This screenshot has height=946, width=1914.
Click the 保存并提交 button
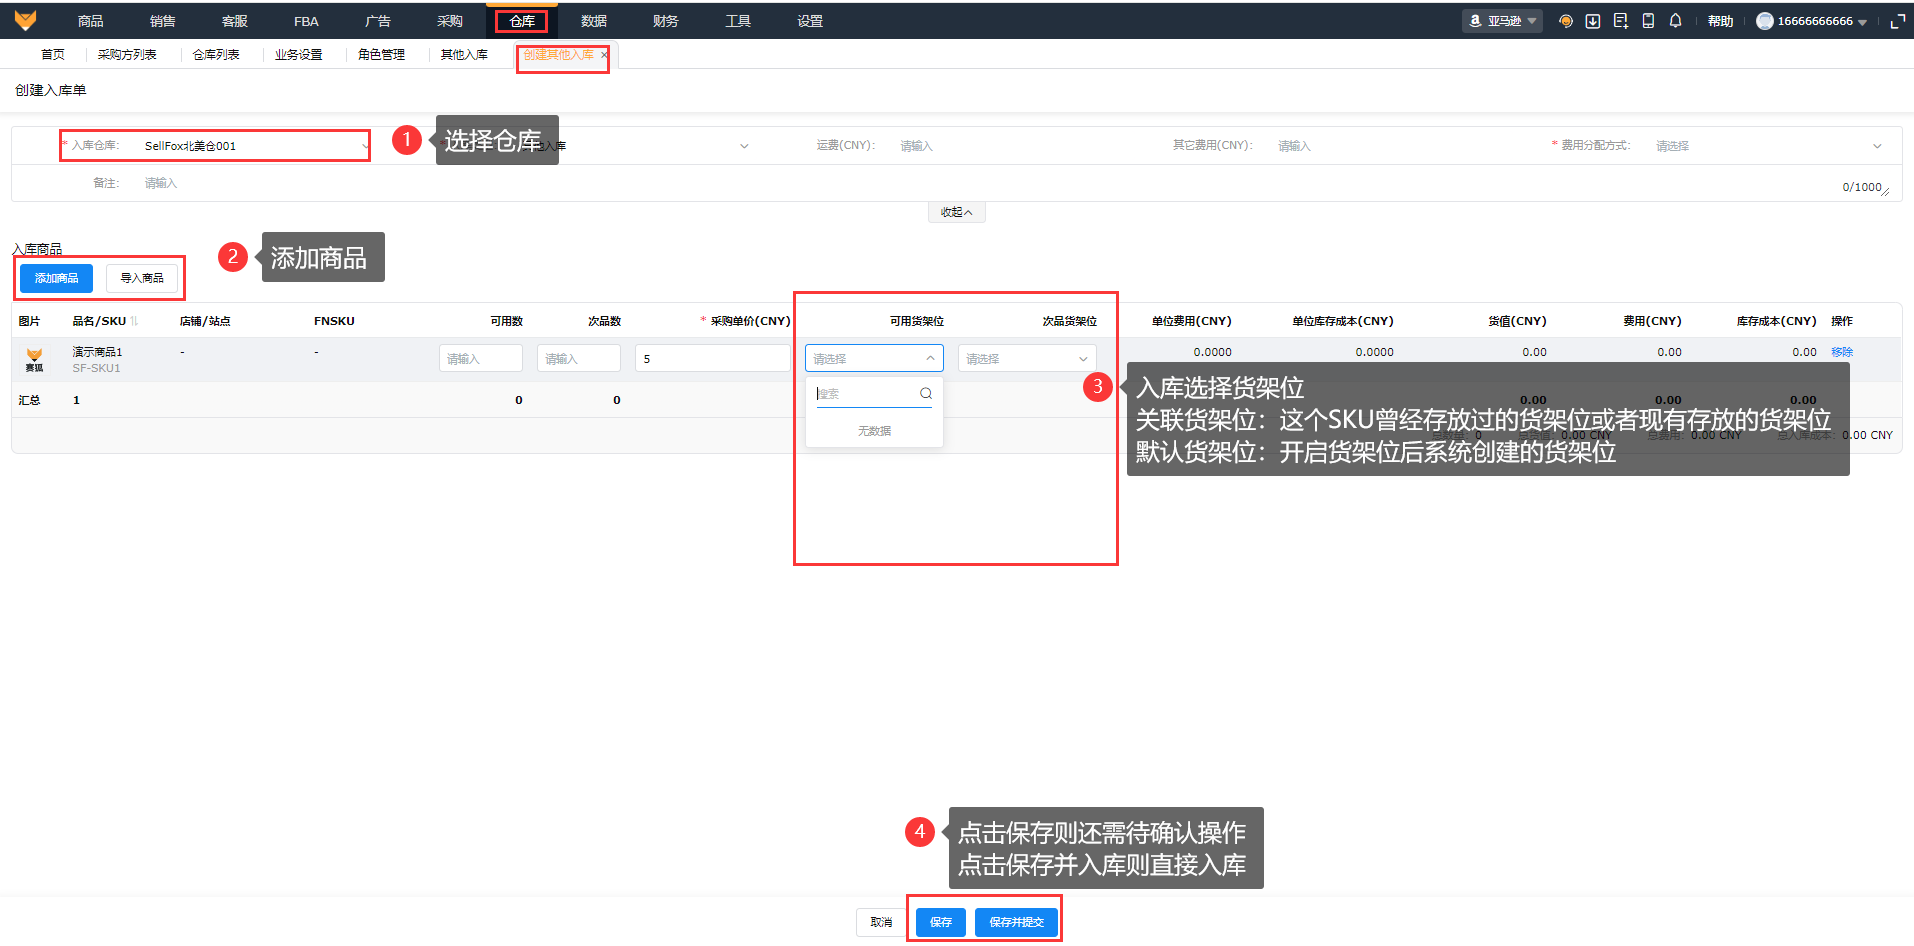[x=1017, y=922]
